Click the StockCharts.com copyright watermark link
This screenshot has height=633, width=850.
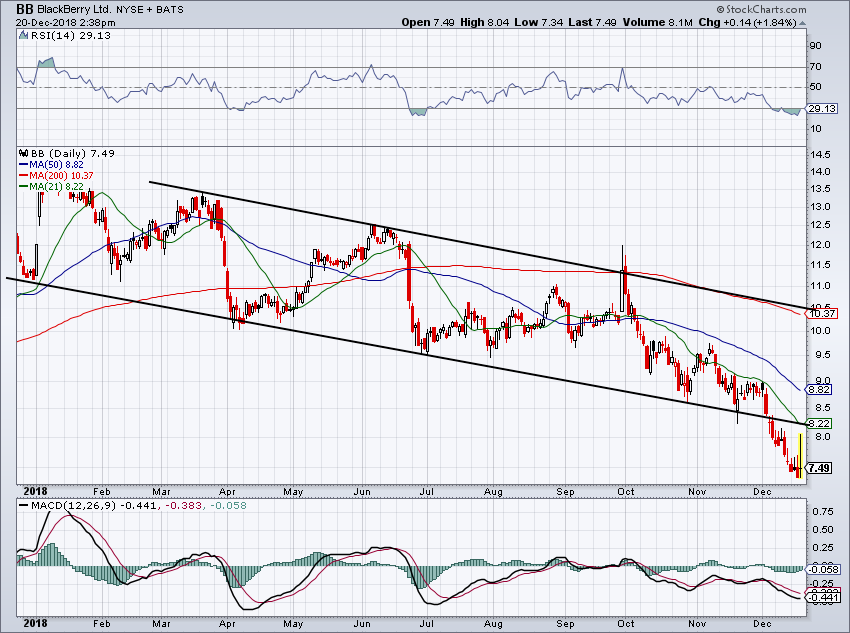pos(761,9)
